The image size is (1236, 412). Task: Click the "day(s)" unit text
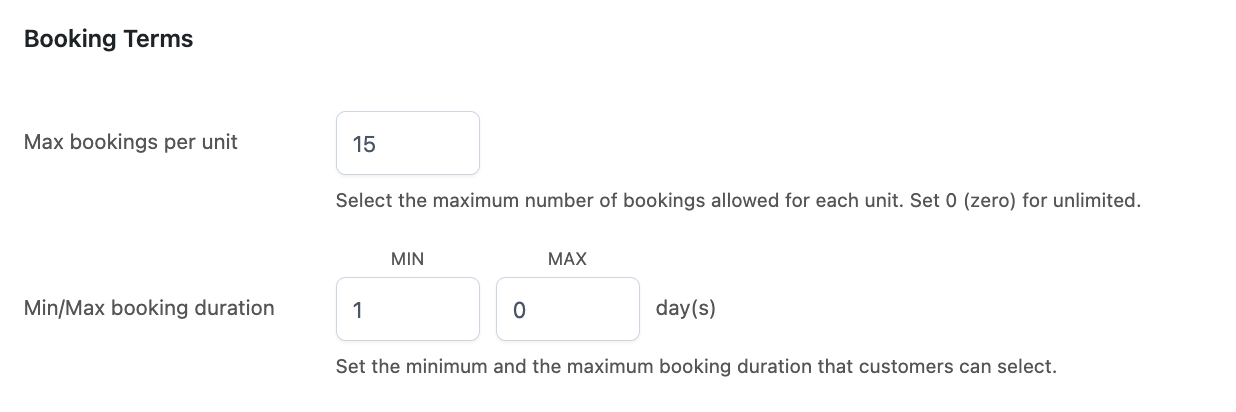pyautogui.click(x=686, y=308)
